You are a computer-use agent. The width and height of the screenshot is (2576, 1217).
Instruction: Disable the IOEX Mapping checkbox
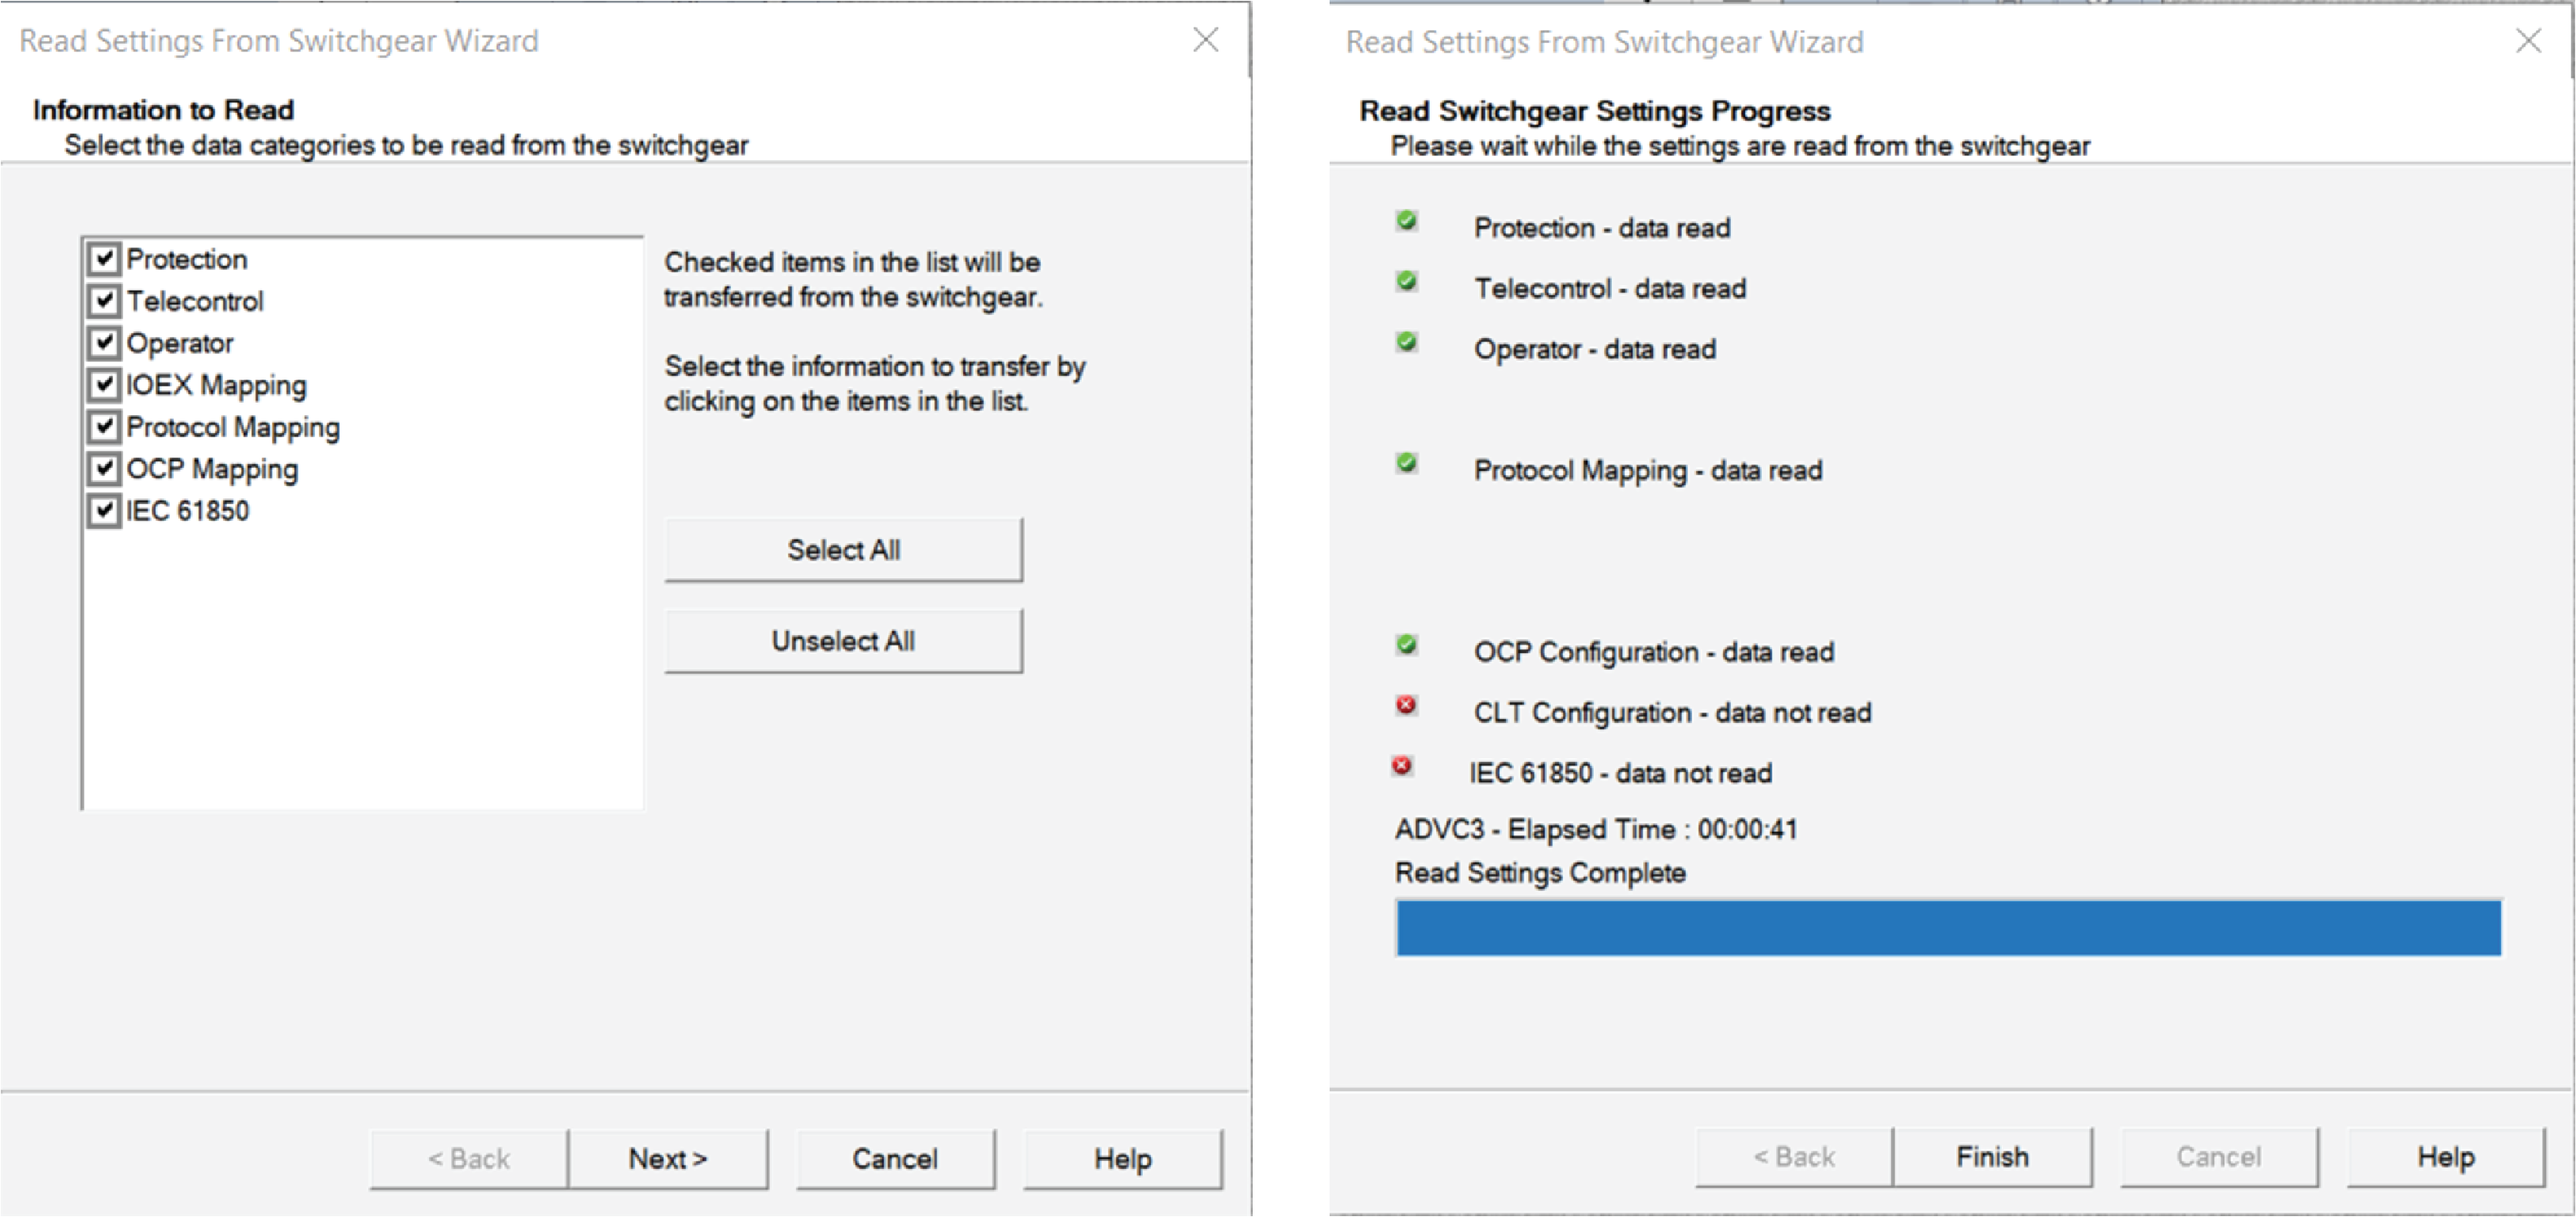click(104, 385)
